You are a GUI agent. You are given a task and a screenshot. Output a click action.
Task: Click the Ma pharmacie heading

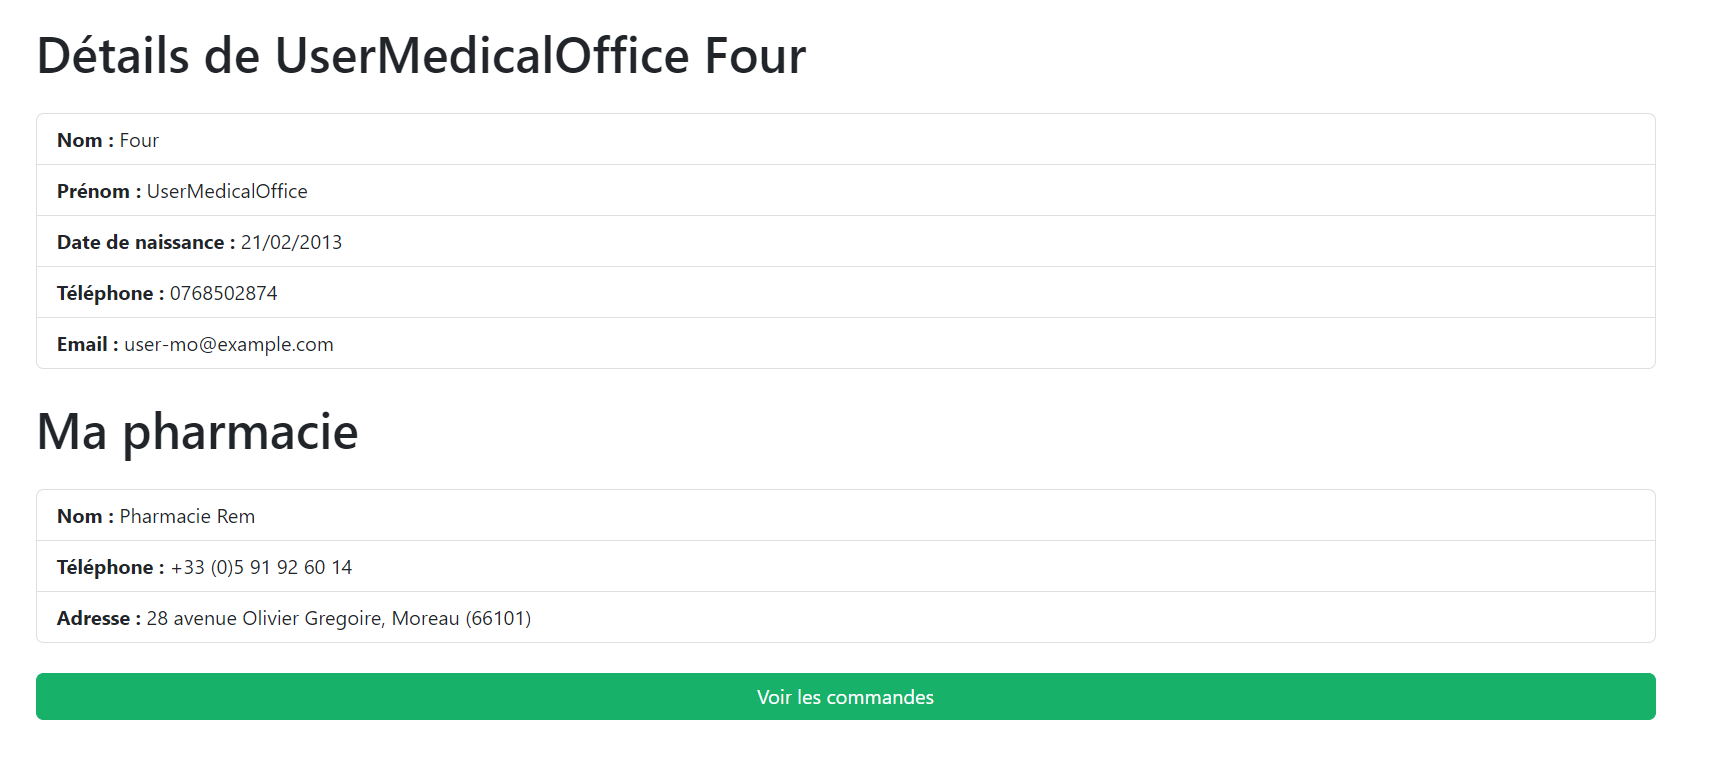(x=197, y=431)
